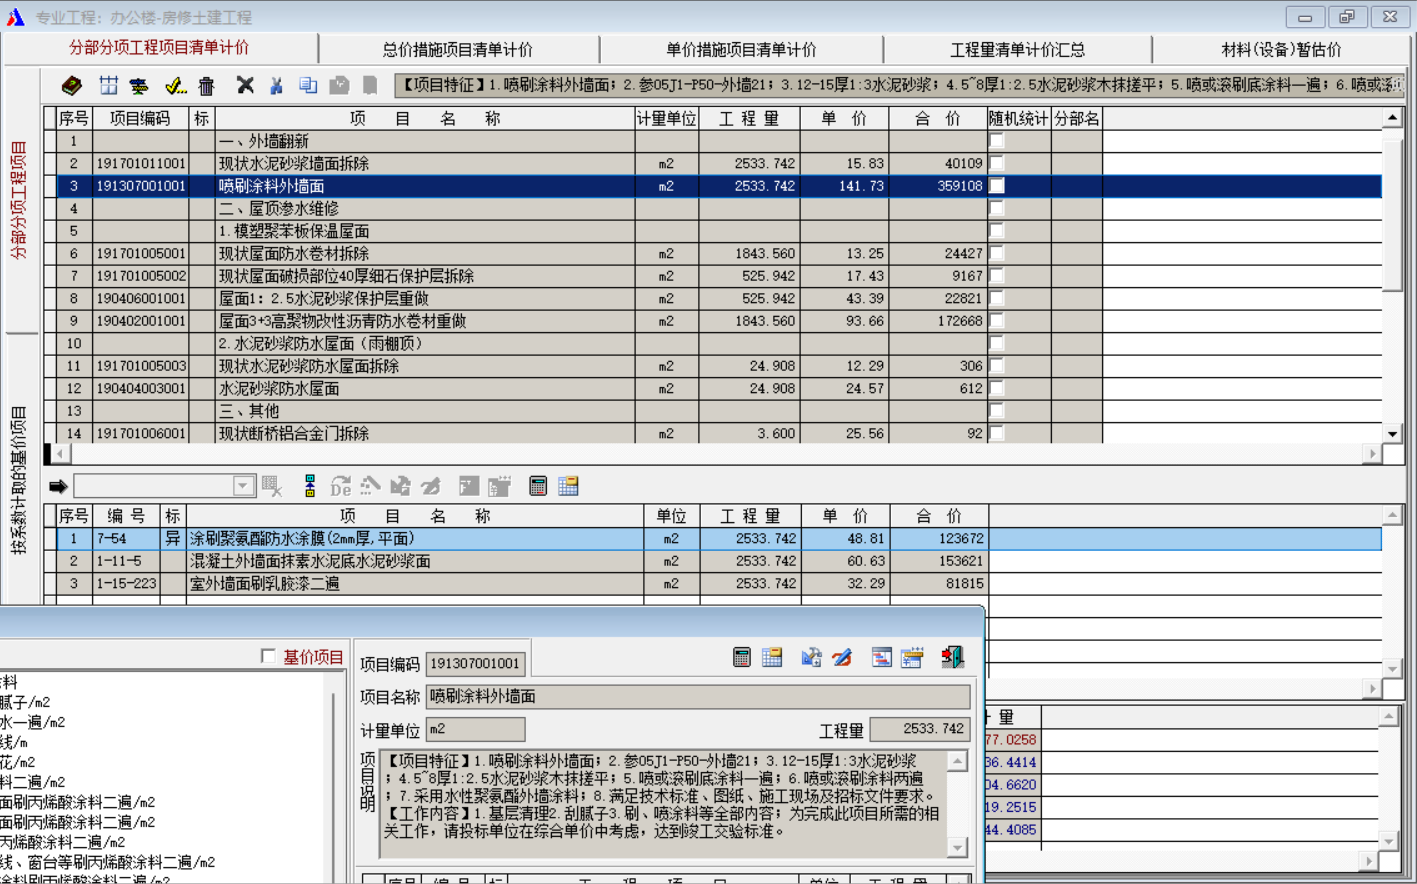This screenshot has height=884, width=1417.
Task: Click the copy pages icon in top toolbar
Action: 308,86
